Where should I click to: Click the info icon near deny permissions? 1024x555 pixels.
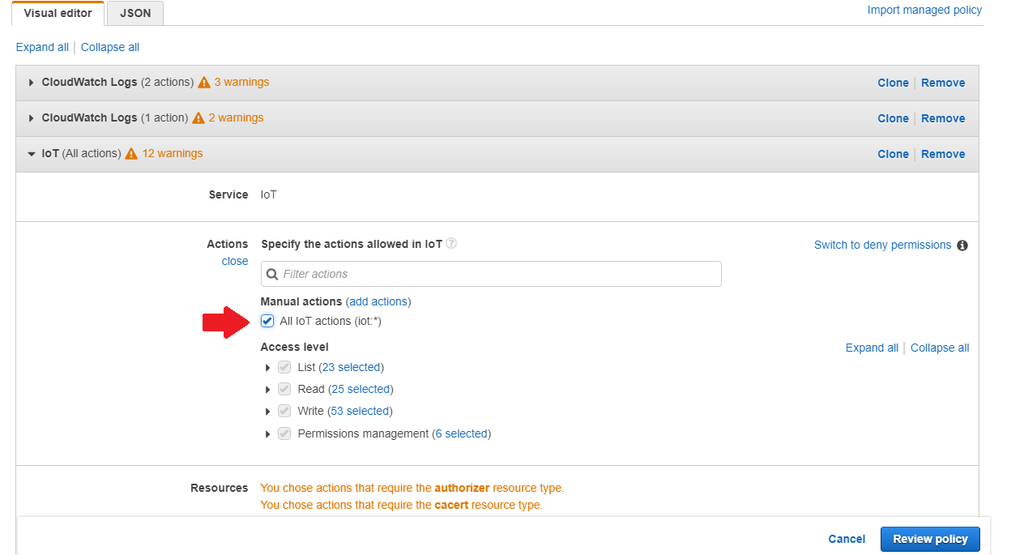point(962,245)
